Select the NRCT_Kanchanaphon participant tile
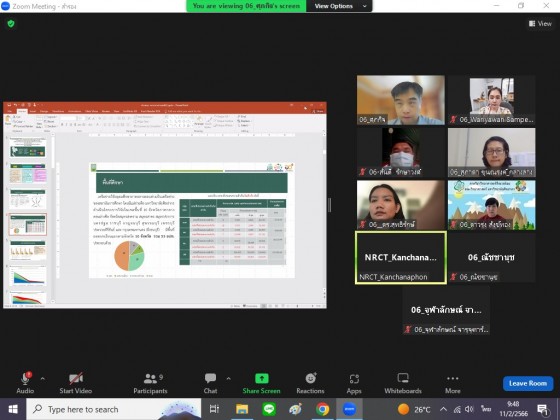The image size is (560, 420). point(401,258)
